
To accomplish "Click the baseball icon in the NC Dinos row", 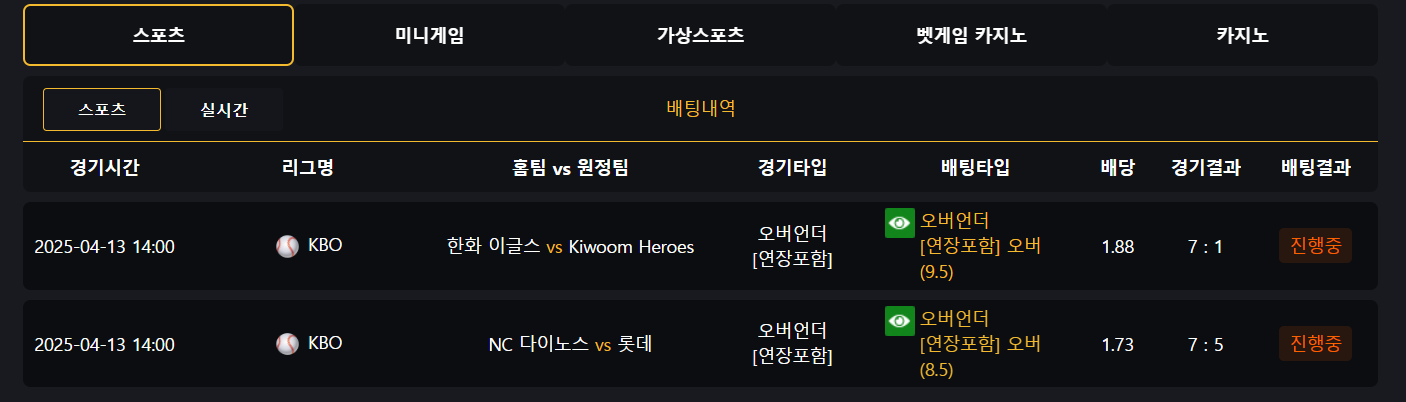I will [287, 344].
